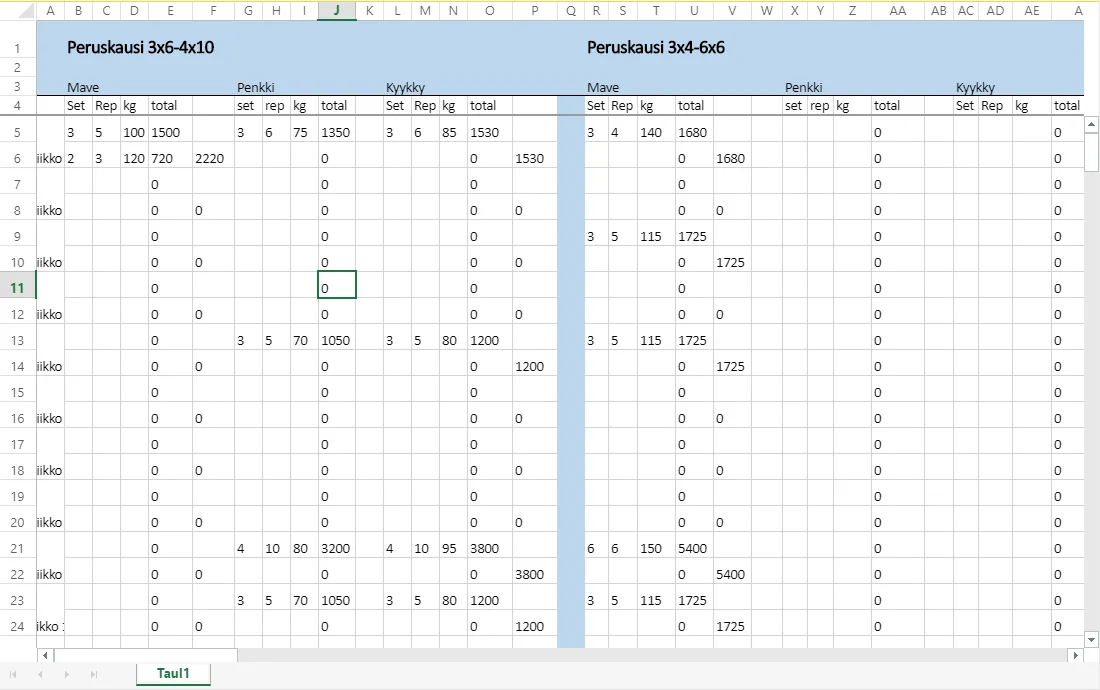The image size is (1100, 690).
Task: Click the horizontal scrollbar left arrow
Action: point(45,656)
